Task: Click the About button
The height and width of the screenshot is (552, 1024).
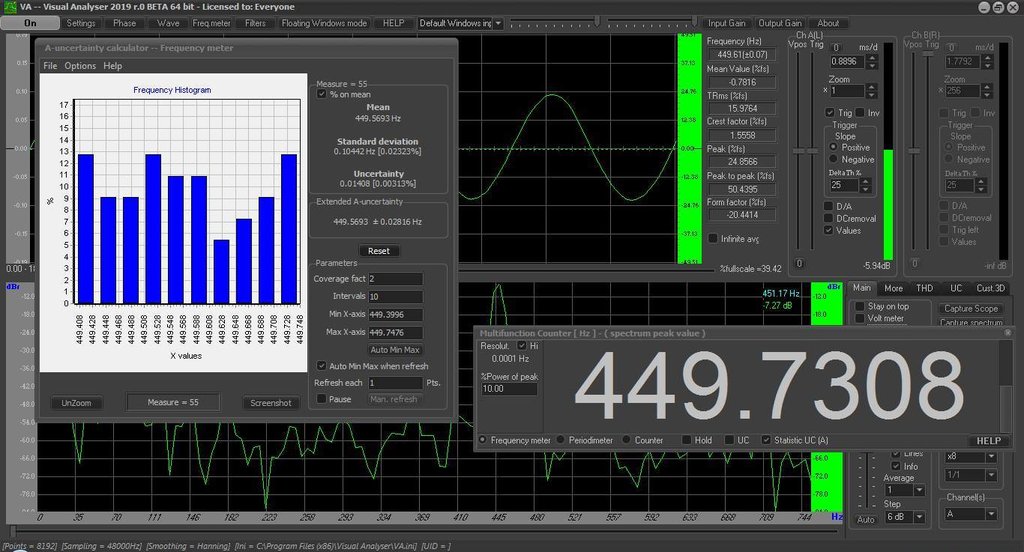Action: point(828,23)
